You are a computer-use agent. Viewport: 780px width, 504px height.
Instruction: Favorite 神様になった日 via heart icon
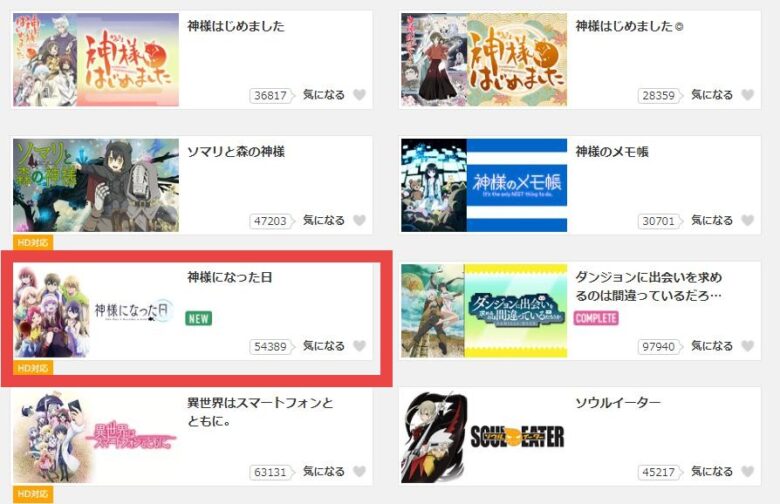coord(359,346)
